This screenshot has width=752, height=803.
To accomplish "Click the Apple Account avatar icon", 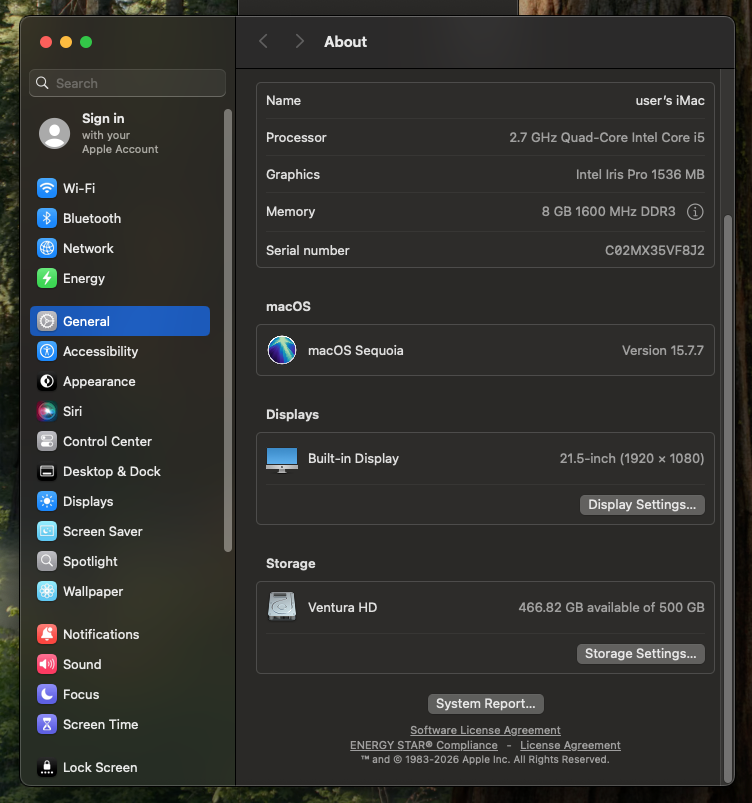I will pyautogui.click(x=55, y=134).
